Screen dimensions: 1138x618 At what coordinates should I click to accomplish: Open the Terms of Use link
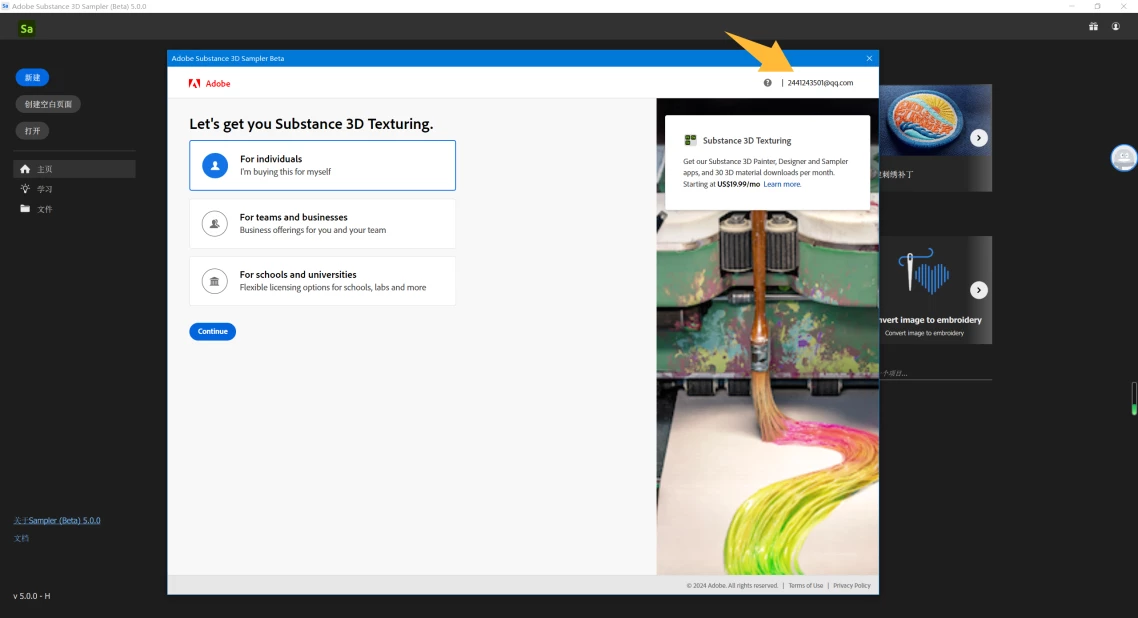(806, 585)
